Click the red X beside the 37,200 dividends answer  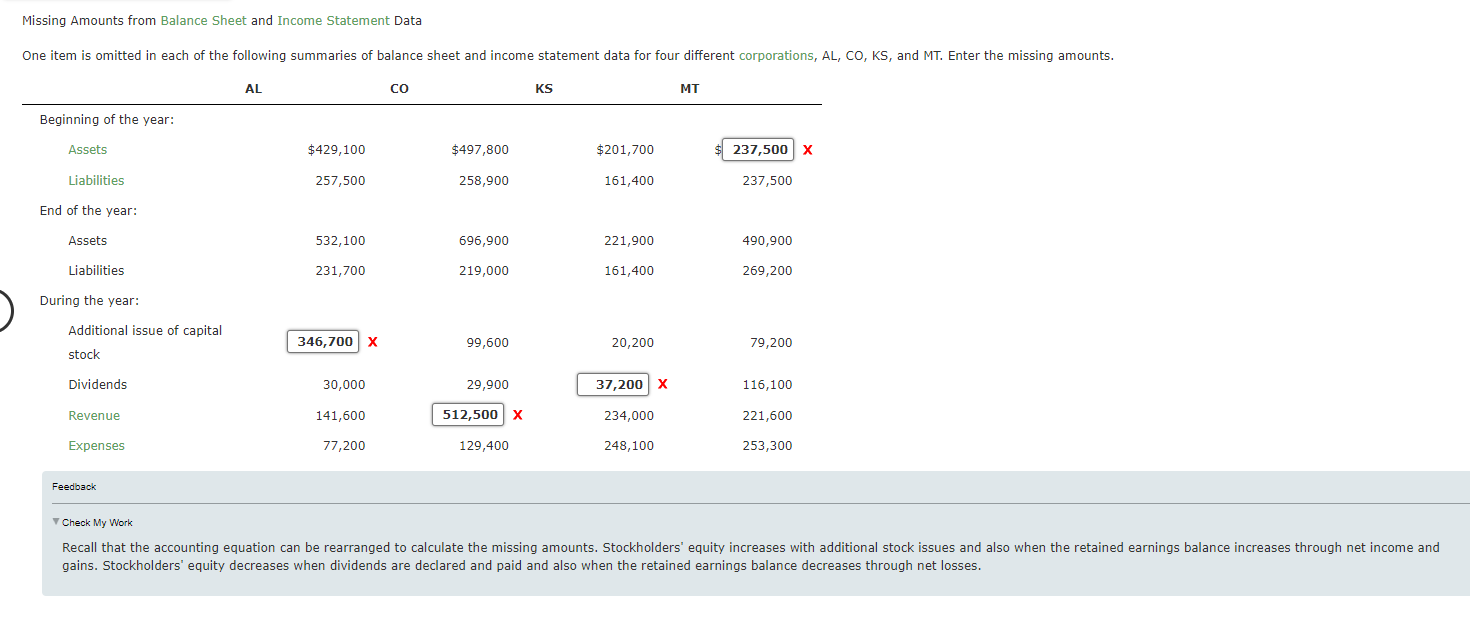click(x=661, y=384)
